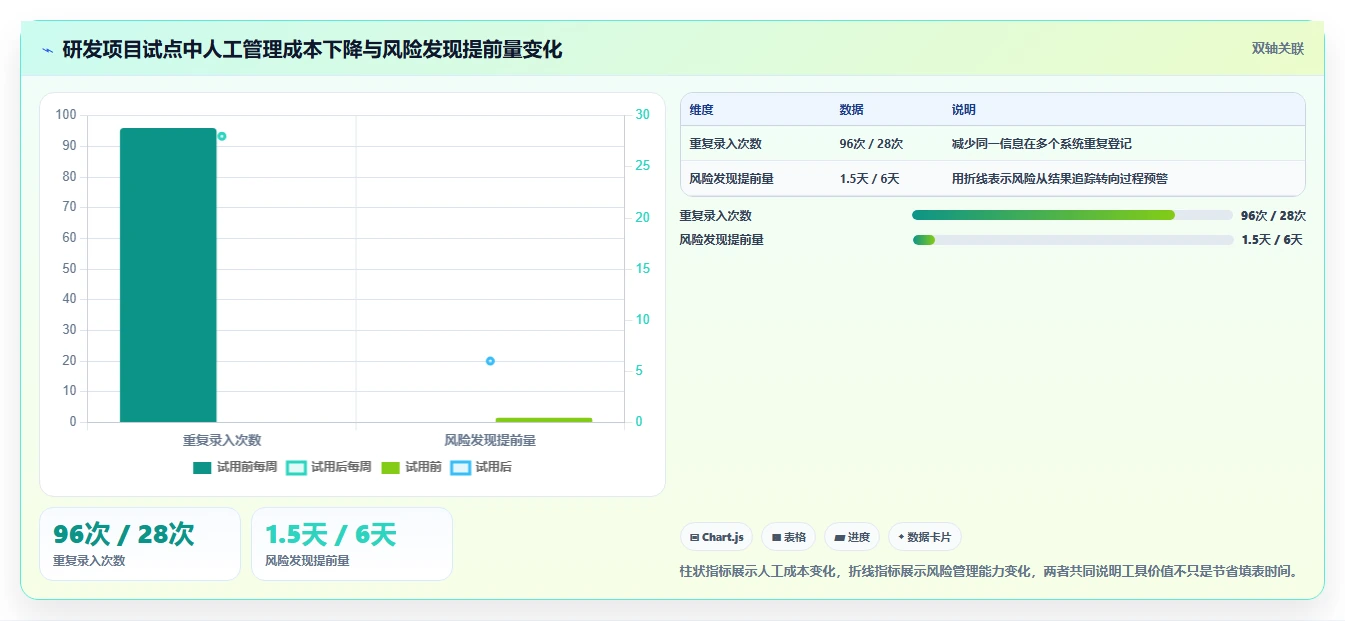Click the left axis value 100
The width and height of the screenshot is (1345, 621).
click(x=66, y=115)
